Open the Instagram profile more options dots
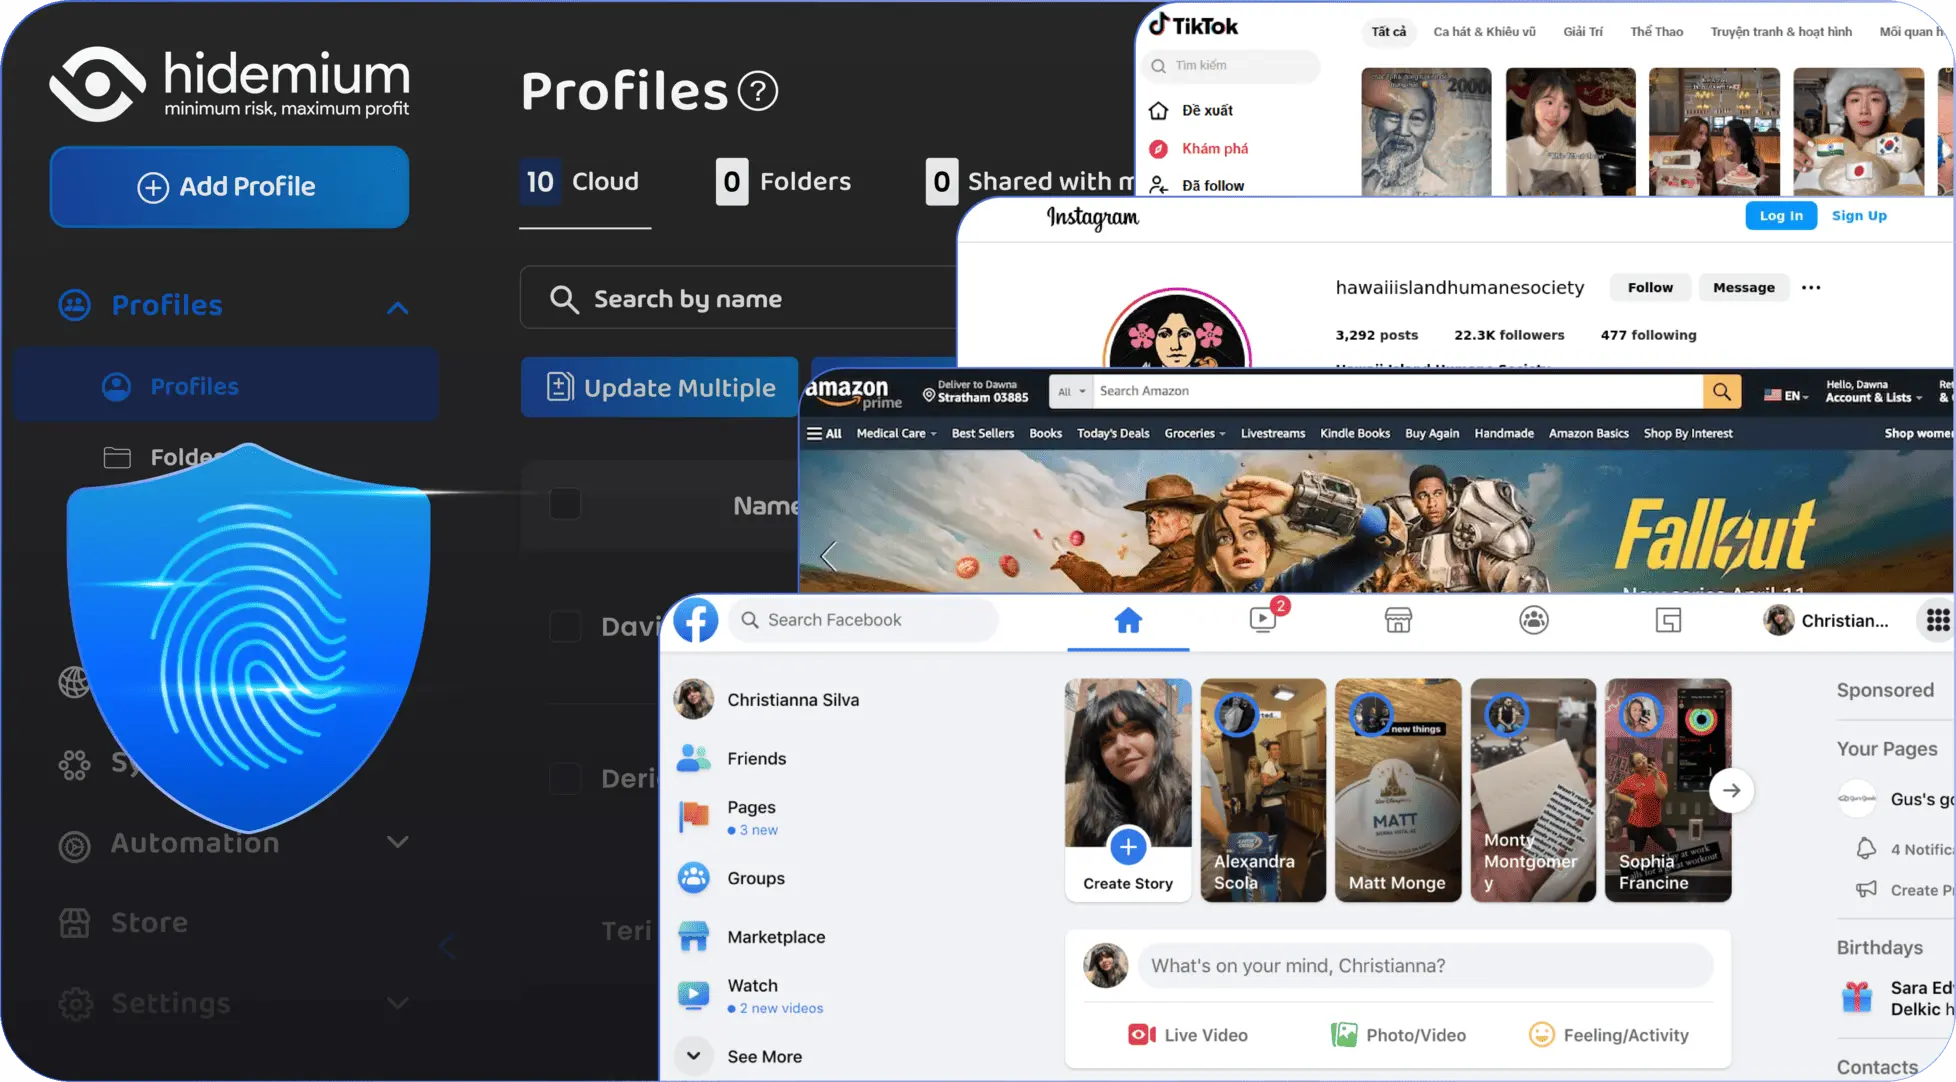The height and width of the screenshot is (1082, 1956). 1811,288
